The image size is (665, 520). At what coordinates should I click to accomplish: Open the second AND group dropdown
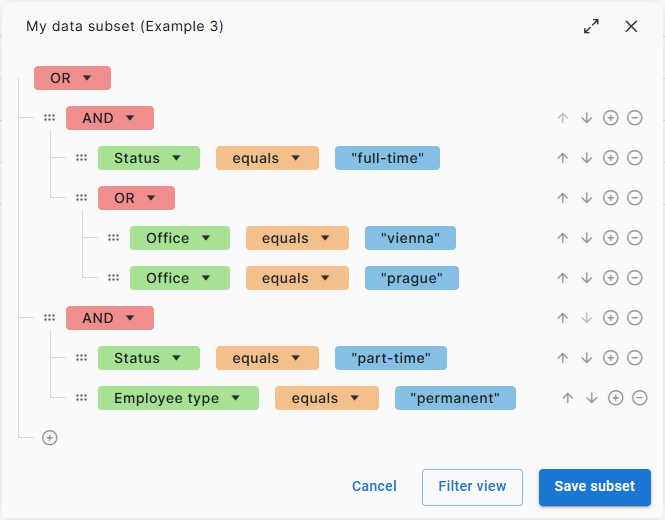click(x=109, y=318)
